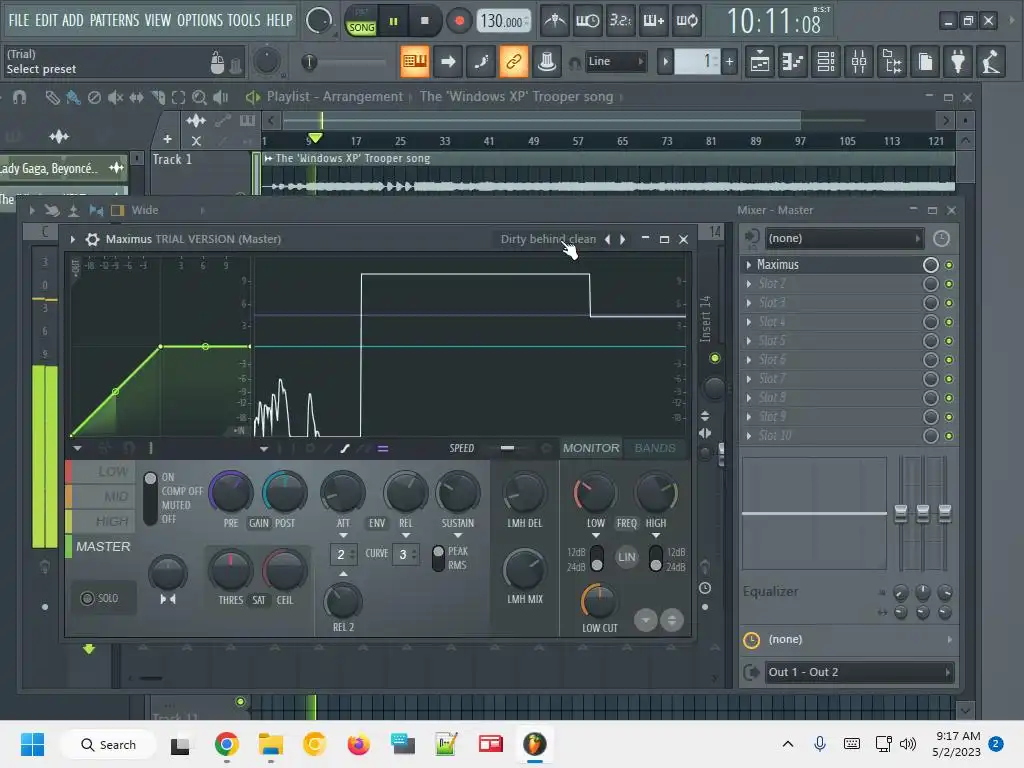The height and width of the screenshot is (768, 1024).
Task: Open the Playlist view icon
Action: click(x=760, y=62)
